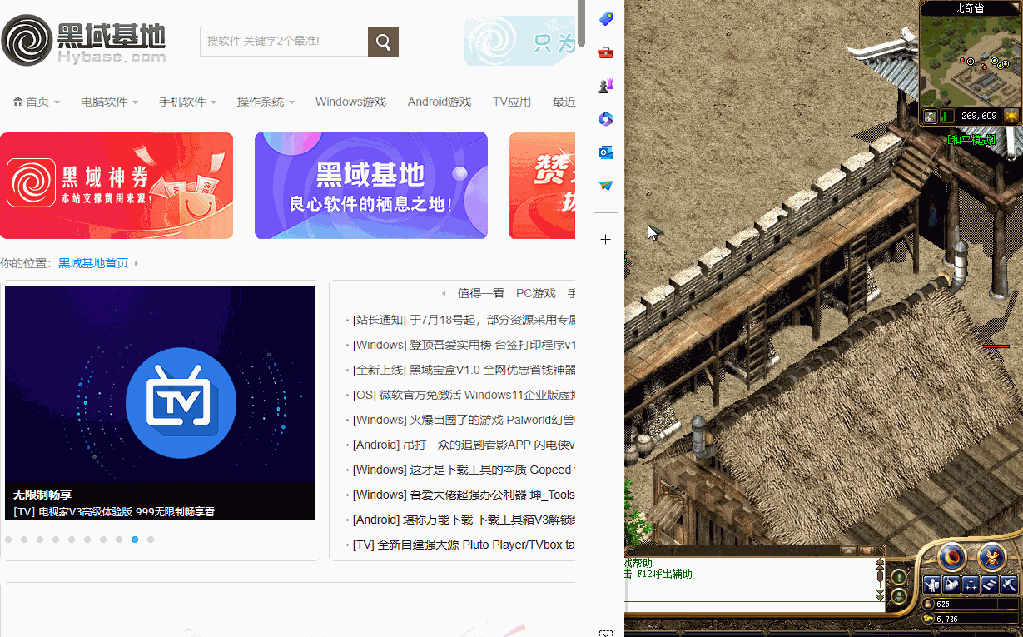Open the red Tools briefcase sidebar icon
Image resolution: width=1023 pixels, height=637 pixels.
605,52
